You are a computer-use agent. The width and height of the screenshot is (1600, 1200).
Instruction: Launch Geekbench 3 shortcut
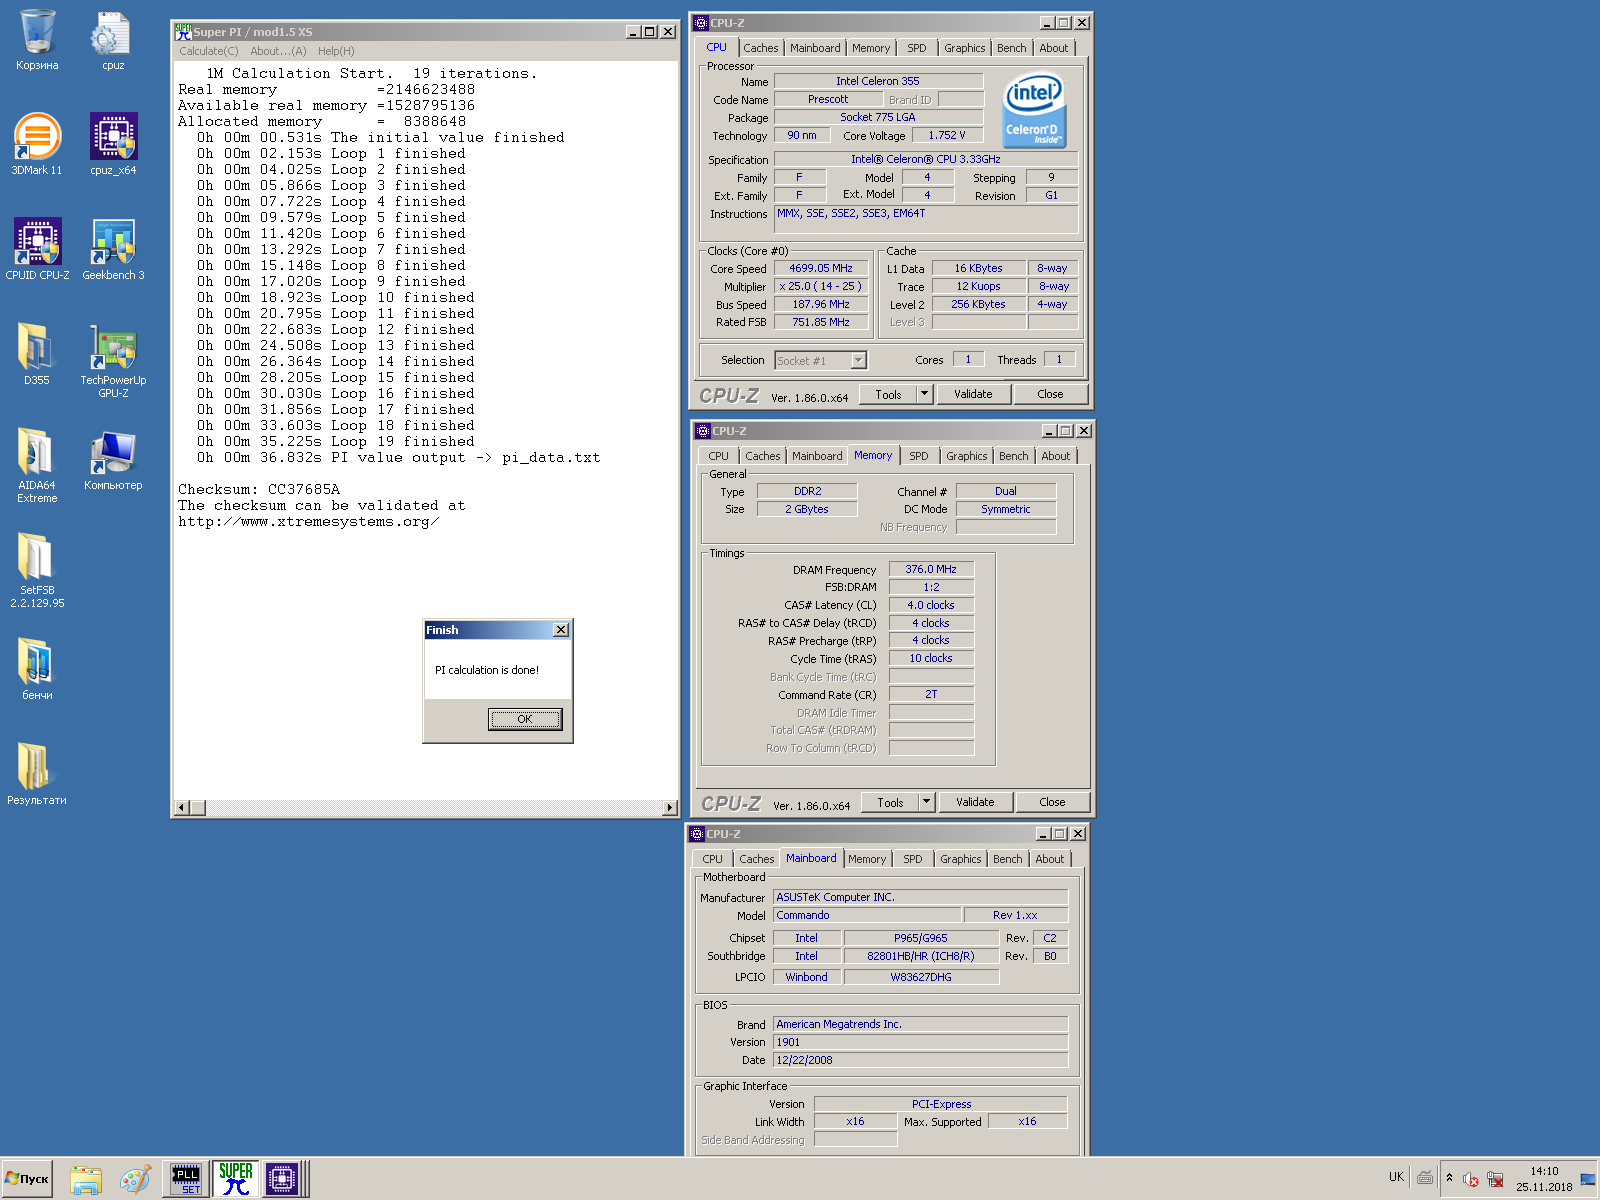[113, 250]
